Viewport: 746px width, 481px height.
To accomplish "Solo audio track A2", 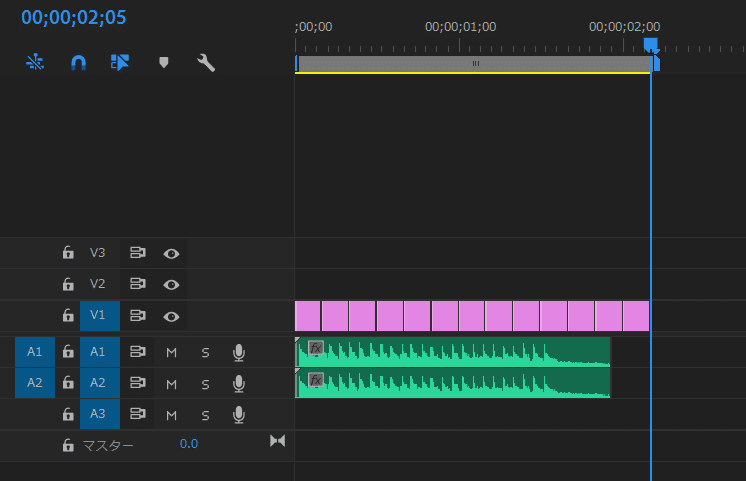I will tap(205, 383).
